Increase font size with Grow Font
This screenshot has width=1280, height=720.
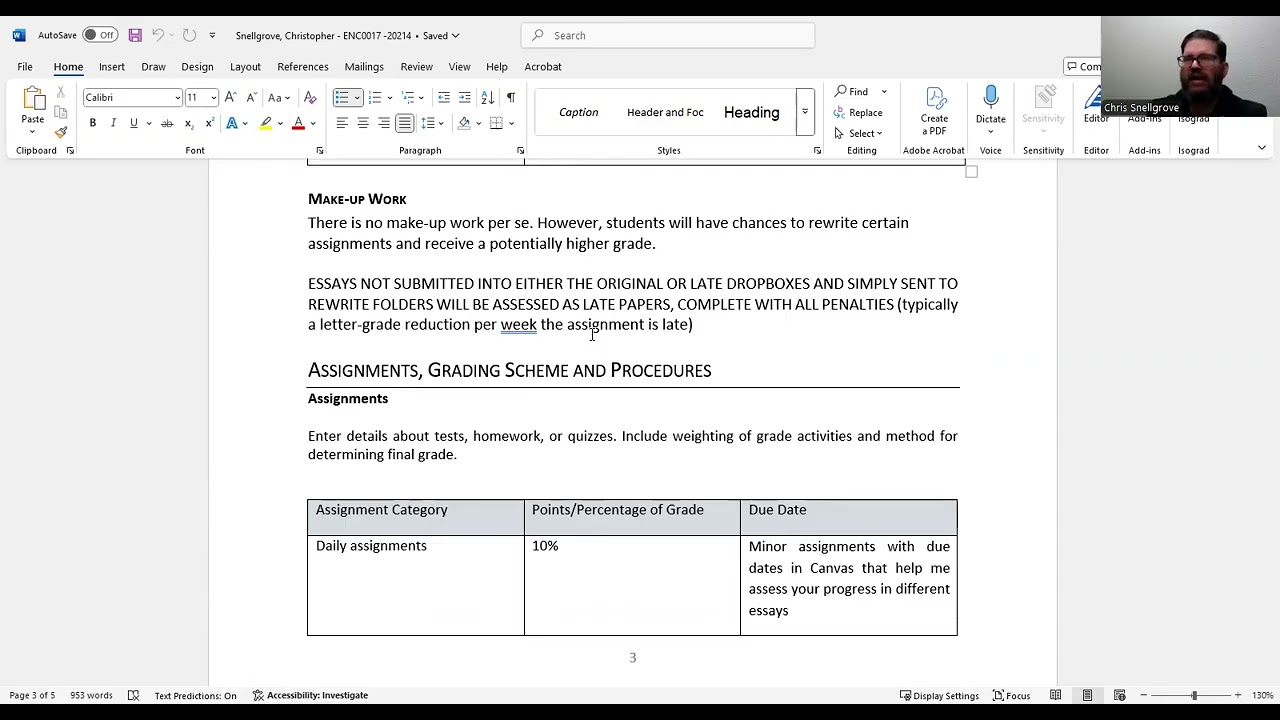(x=230, y=97)
